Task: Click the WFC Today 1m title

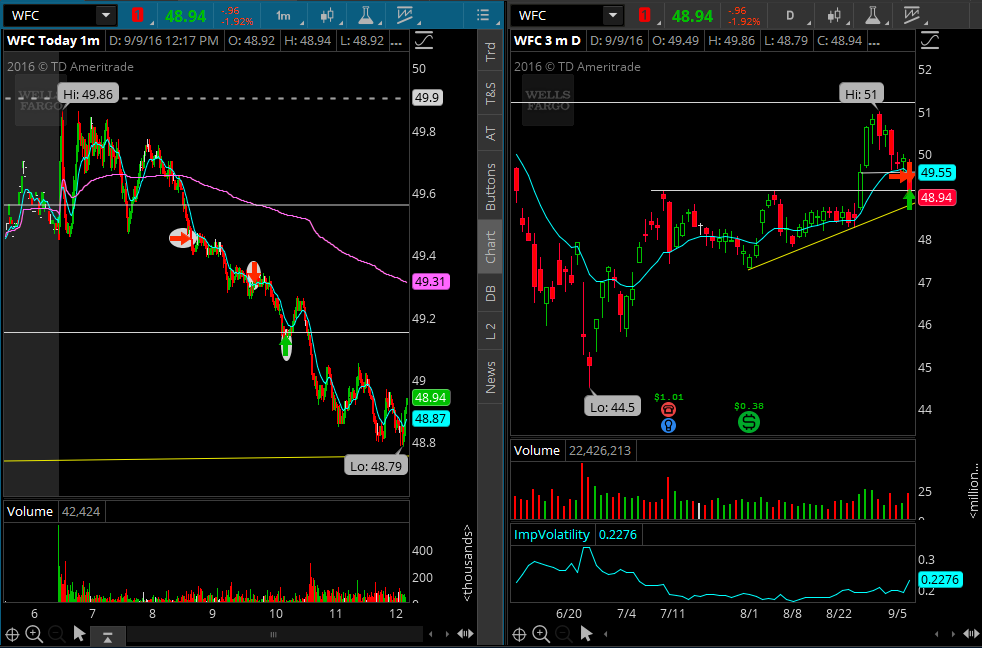Action: (53, 41)
